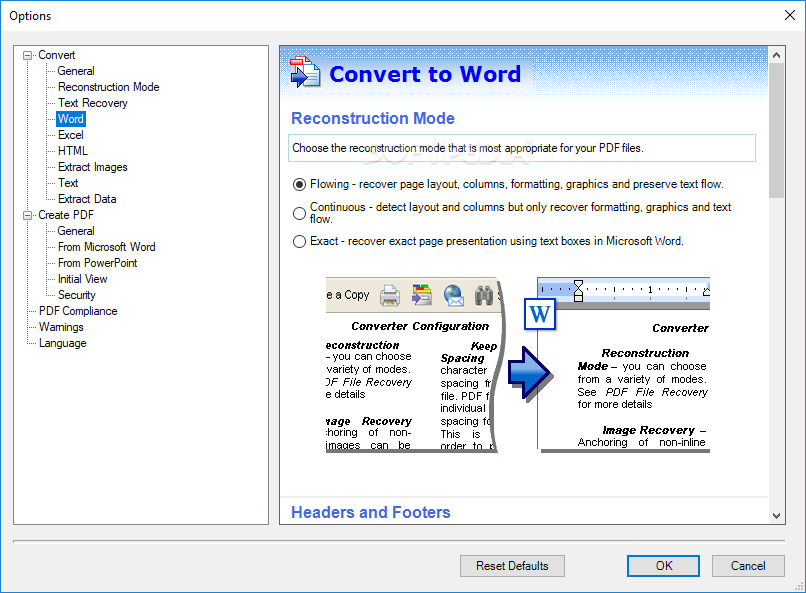Select the Flowing reconstruction mode radio
Viewport: 806px width, 593px height.
click(x=299, y=184)
